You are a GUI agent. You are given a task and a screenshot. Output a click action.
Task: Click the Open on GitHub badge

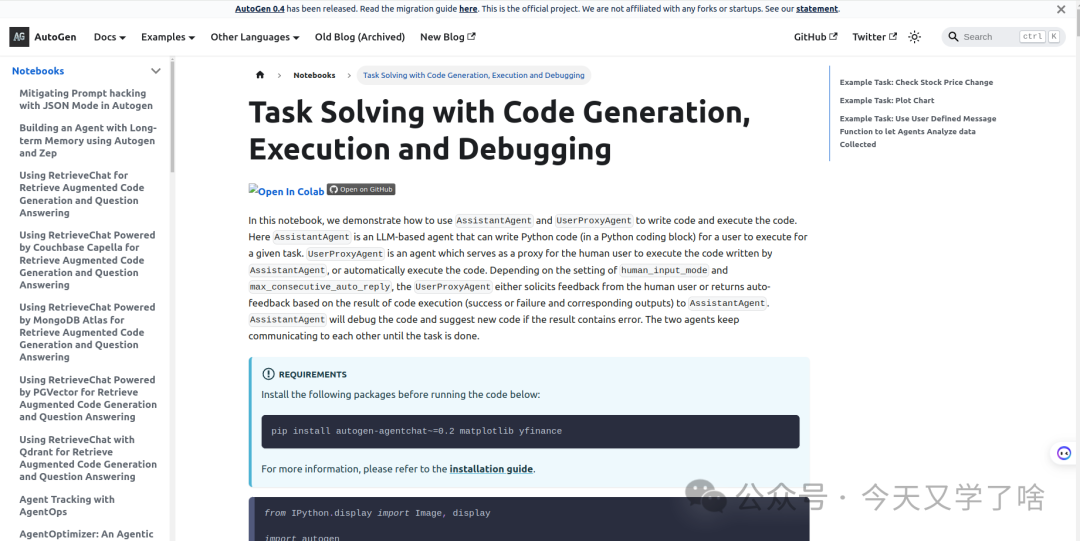tap(361, 190)
